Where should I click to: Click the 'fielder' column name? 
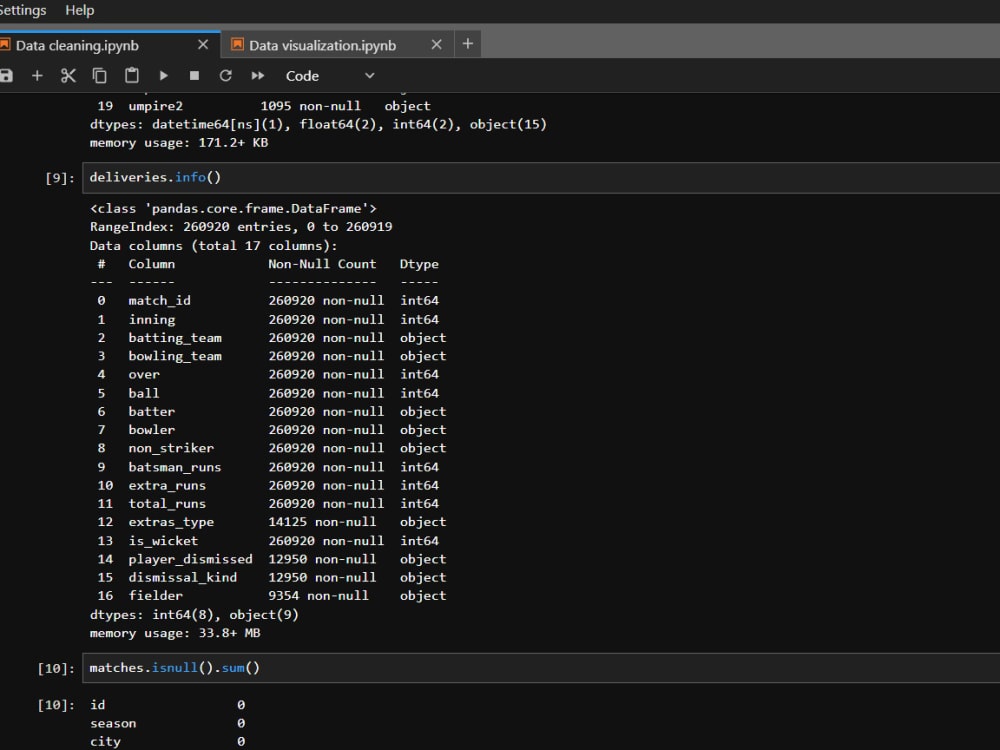(155, 595)
